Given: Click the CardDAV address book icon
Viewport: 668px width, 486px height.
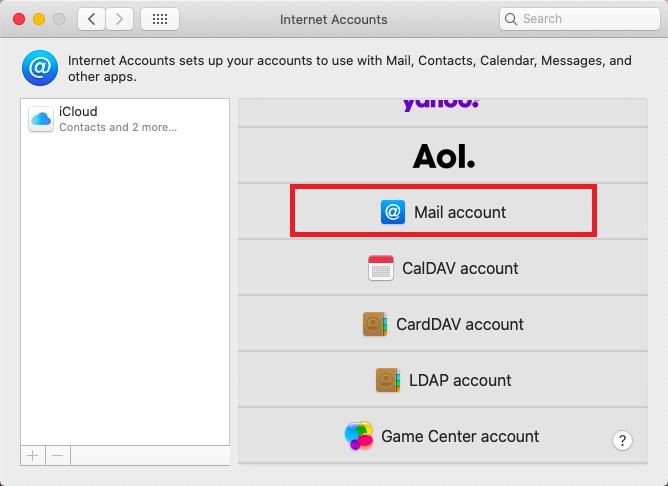Looking at the screenshot, I should pyautogui.click(x=375, y=324).
